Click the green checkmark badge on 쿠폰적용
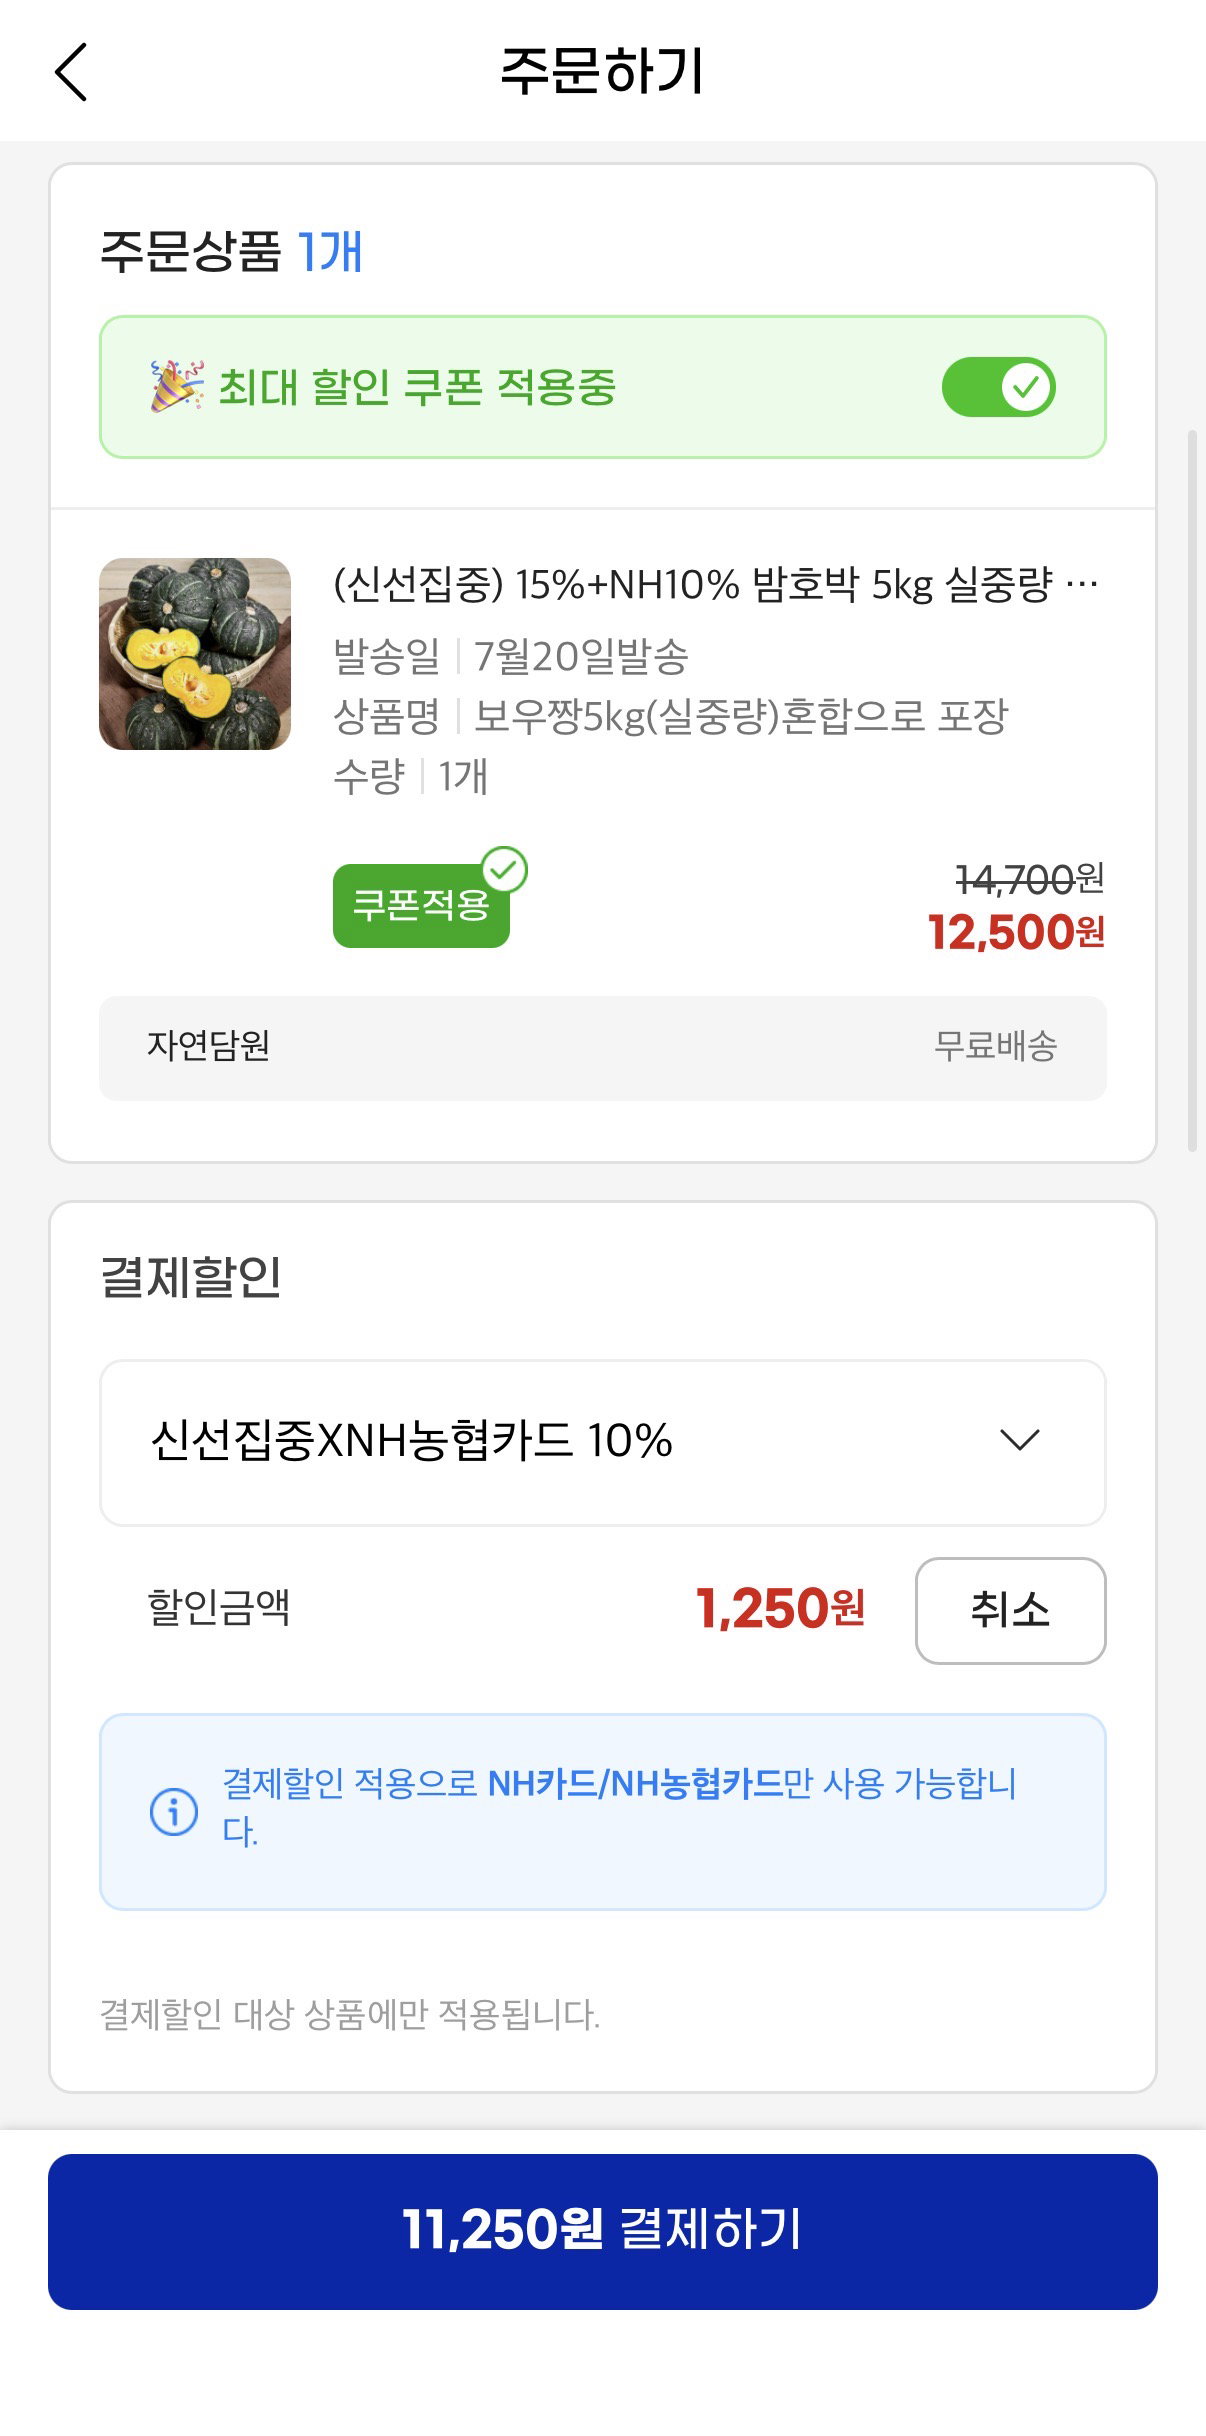1206x2436 pixels. pos(505,870)
